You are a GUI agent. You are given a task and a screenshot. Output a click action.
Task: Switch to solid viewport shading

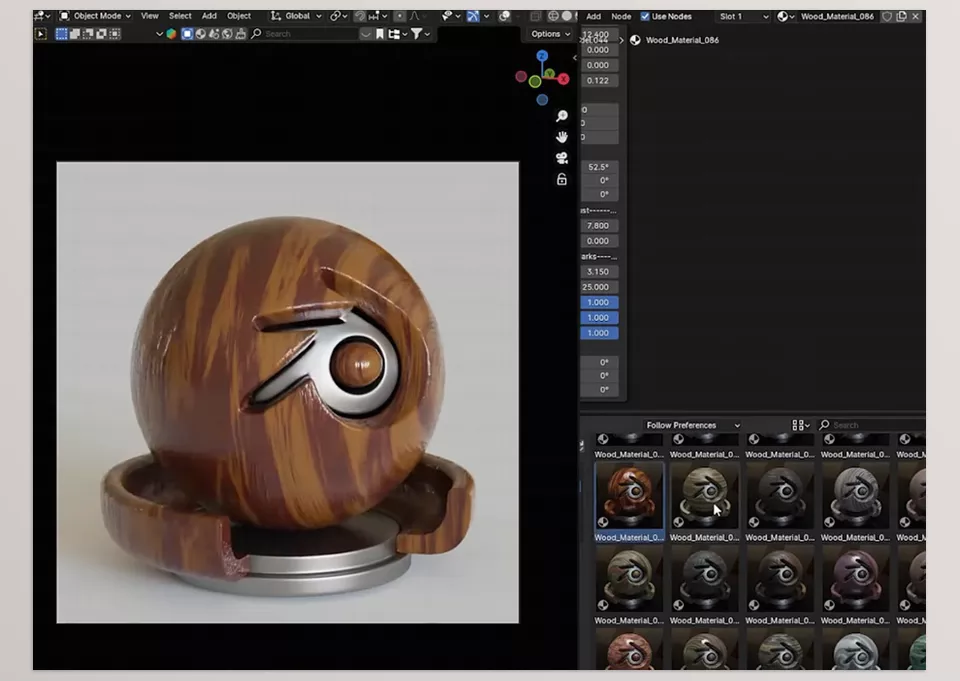567,16
